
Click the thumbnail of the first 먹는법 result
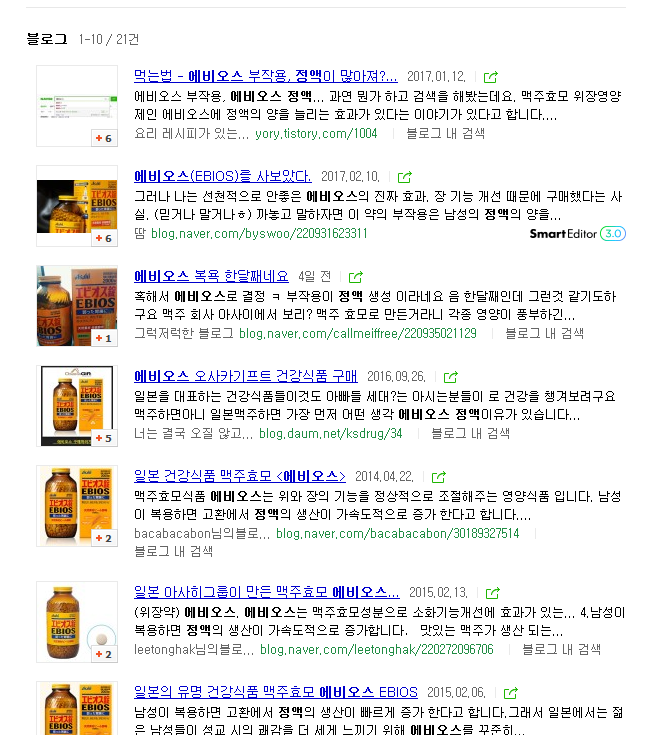[x=77, y=106]
